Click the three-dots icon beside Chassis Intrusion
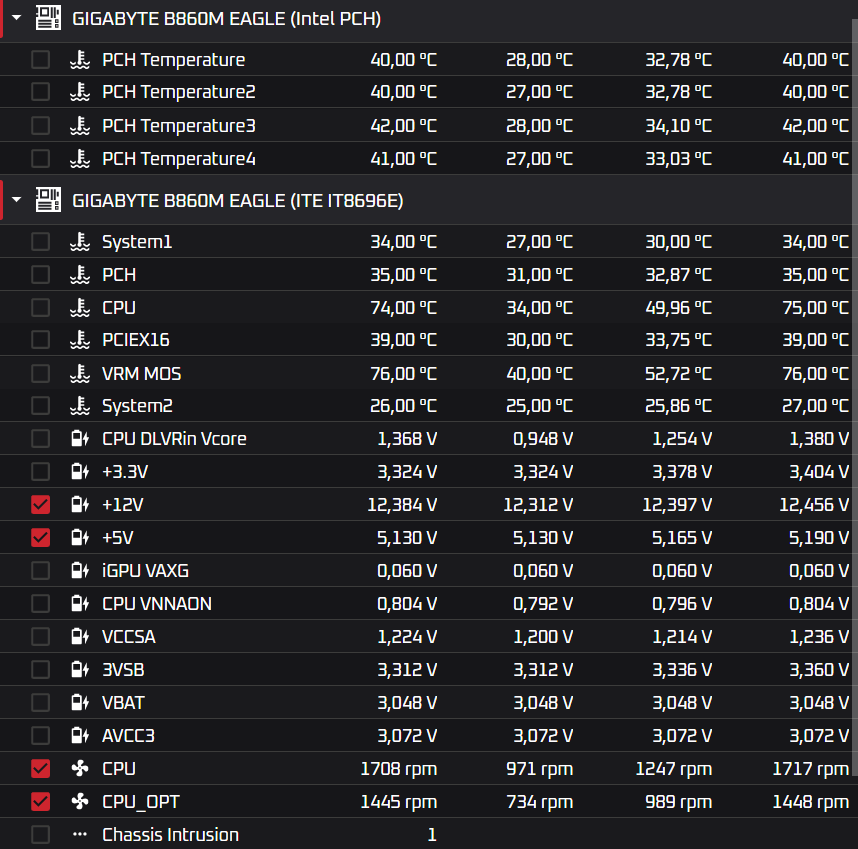This screenshot has height=849, width=858. click(x=80, y=835)
